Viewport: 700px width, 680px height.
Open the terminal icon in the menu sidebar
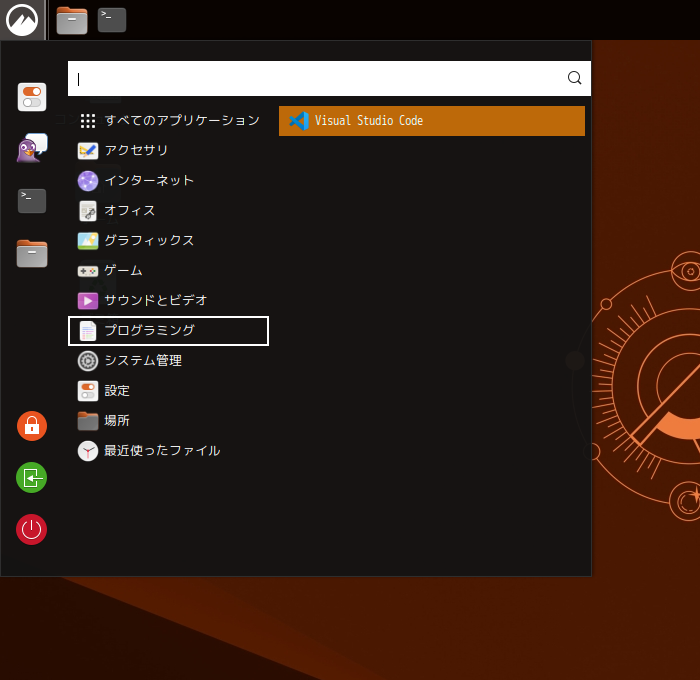(x=32, y=201)
